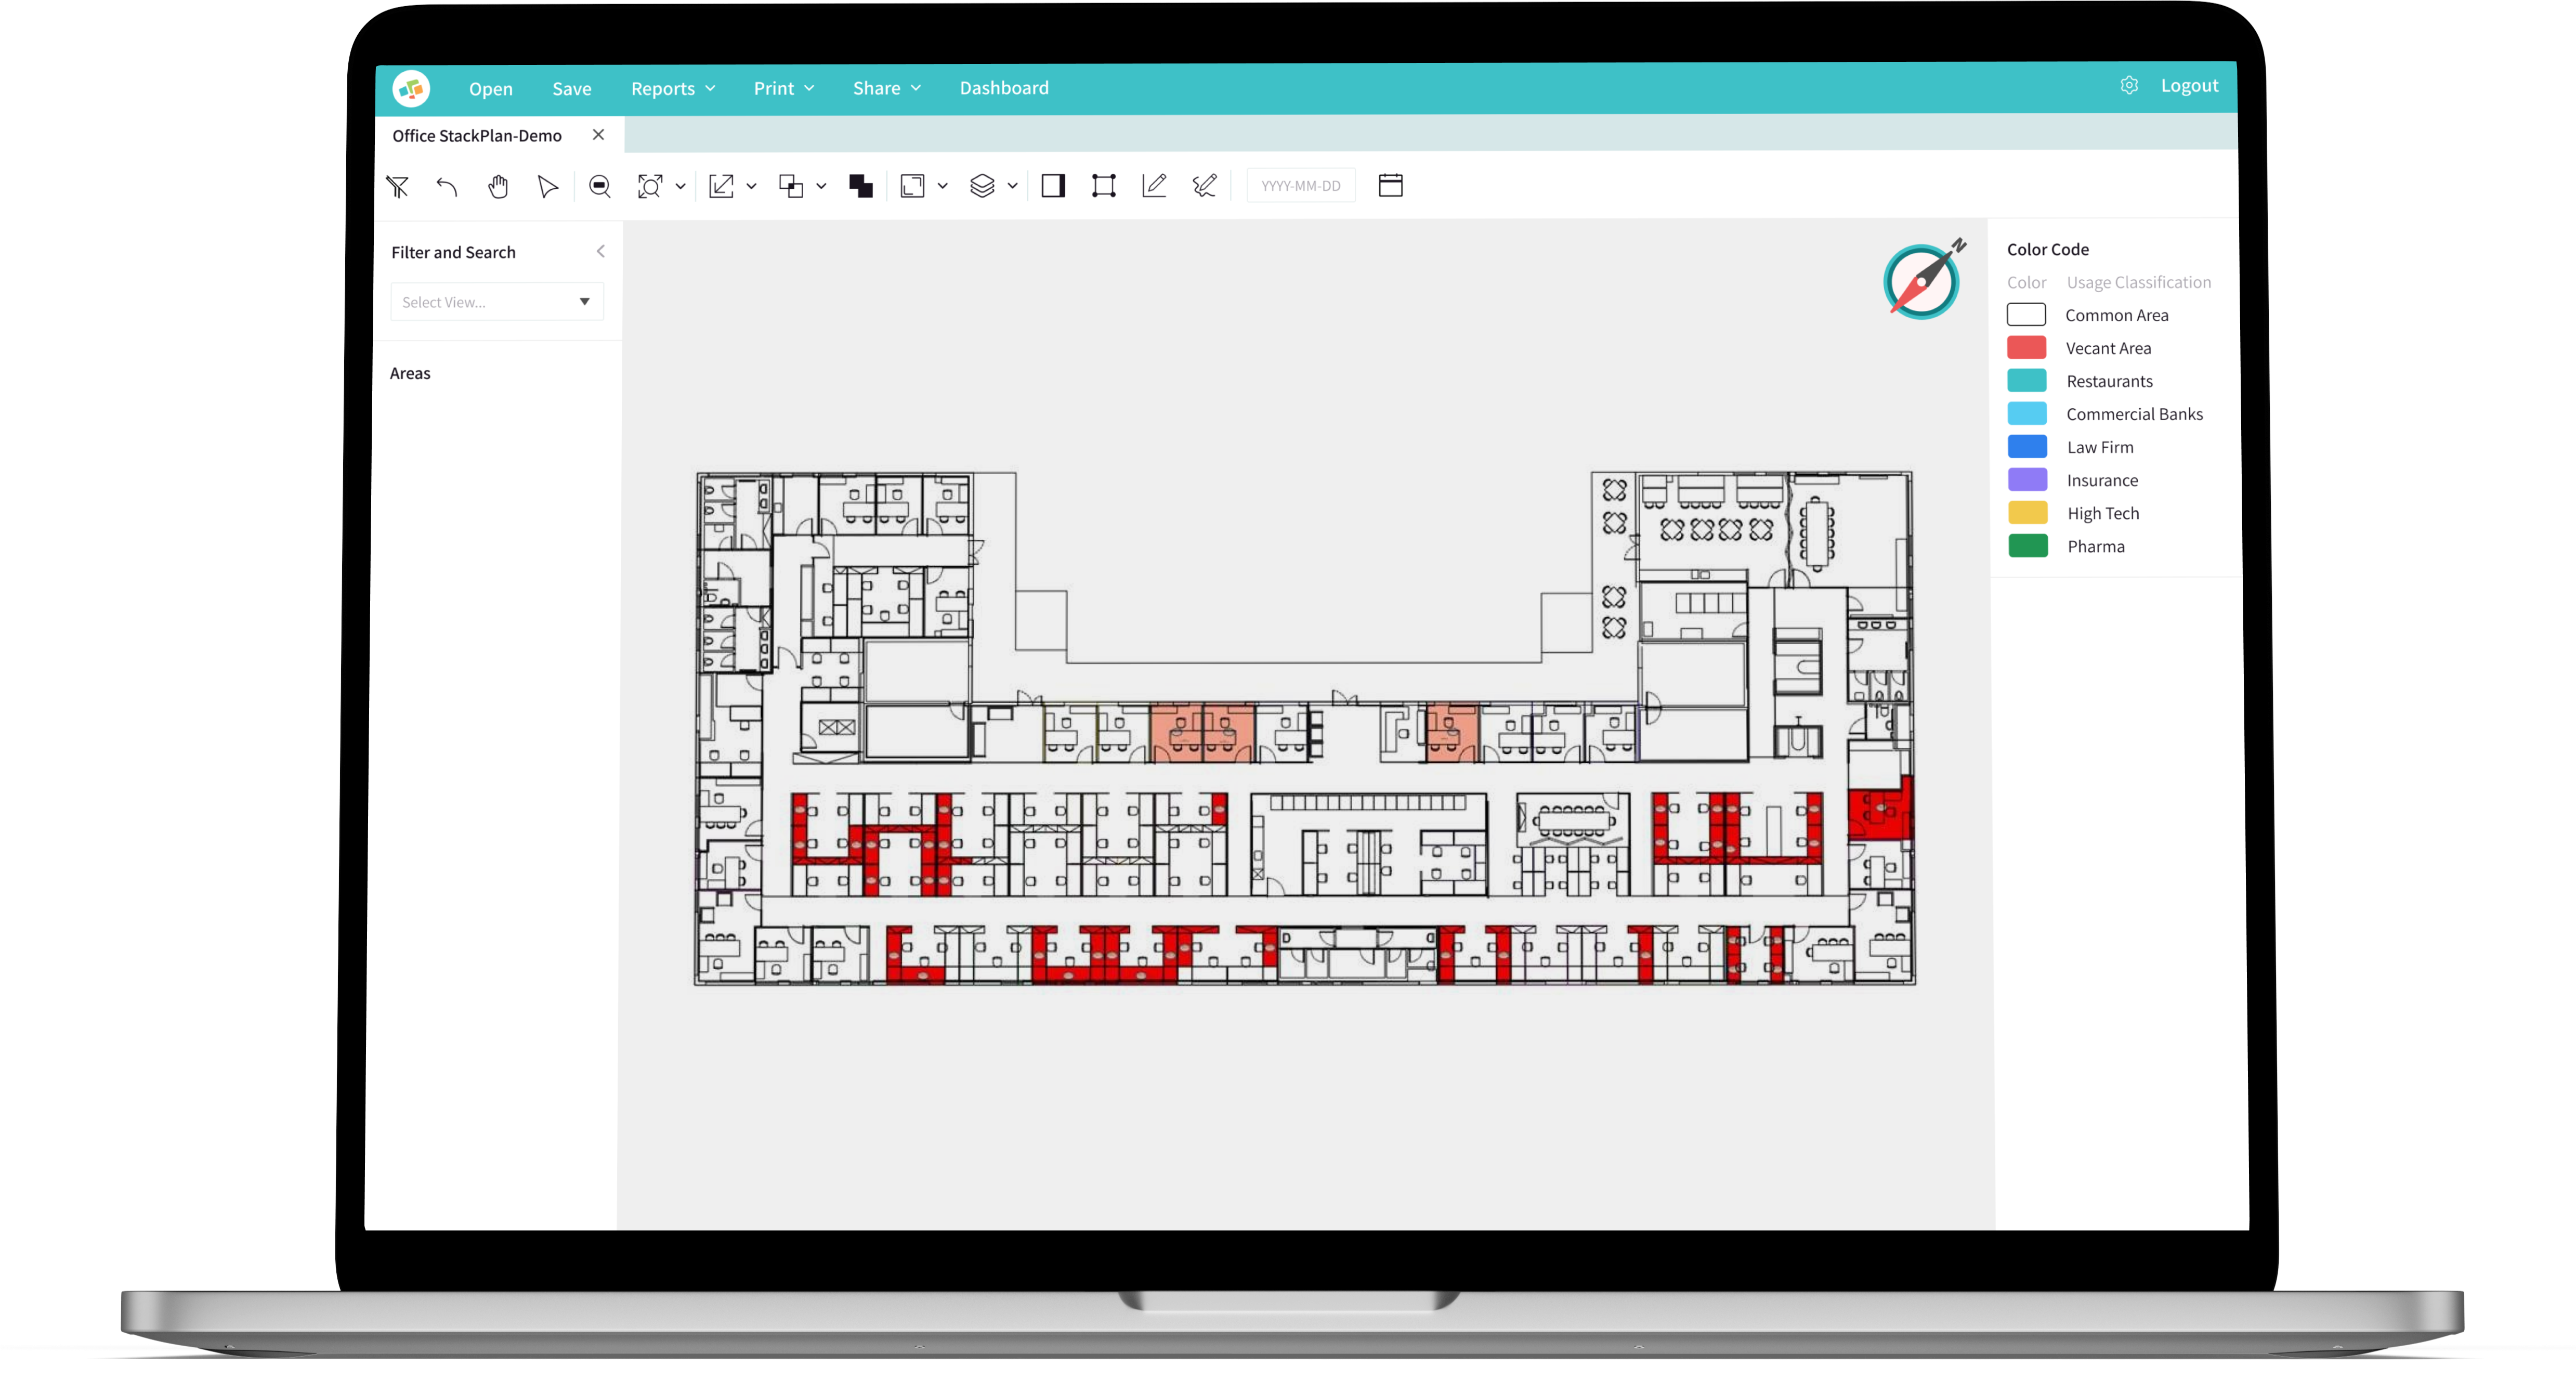Open the shape overlap tool dropdown
This screenshot has height=1379, width=2576.
point(821,186)
